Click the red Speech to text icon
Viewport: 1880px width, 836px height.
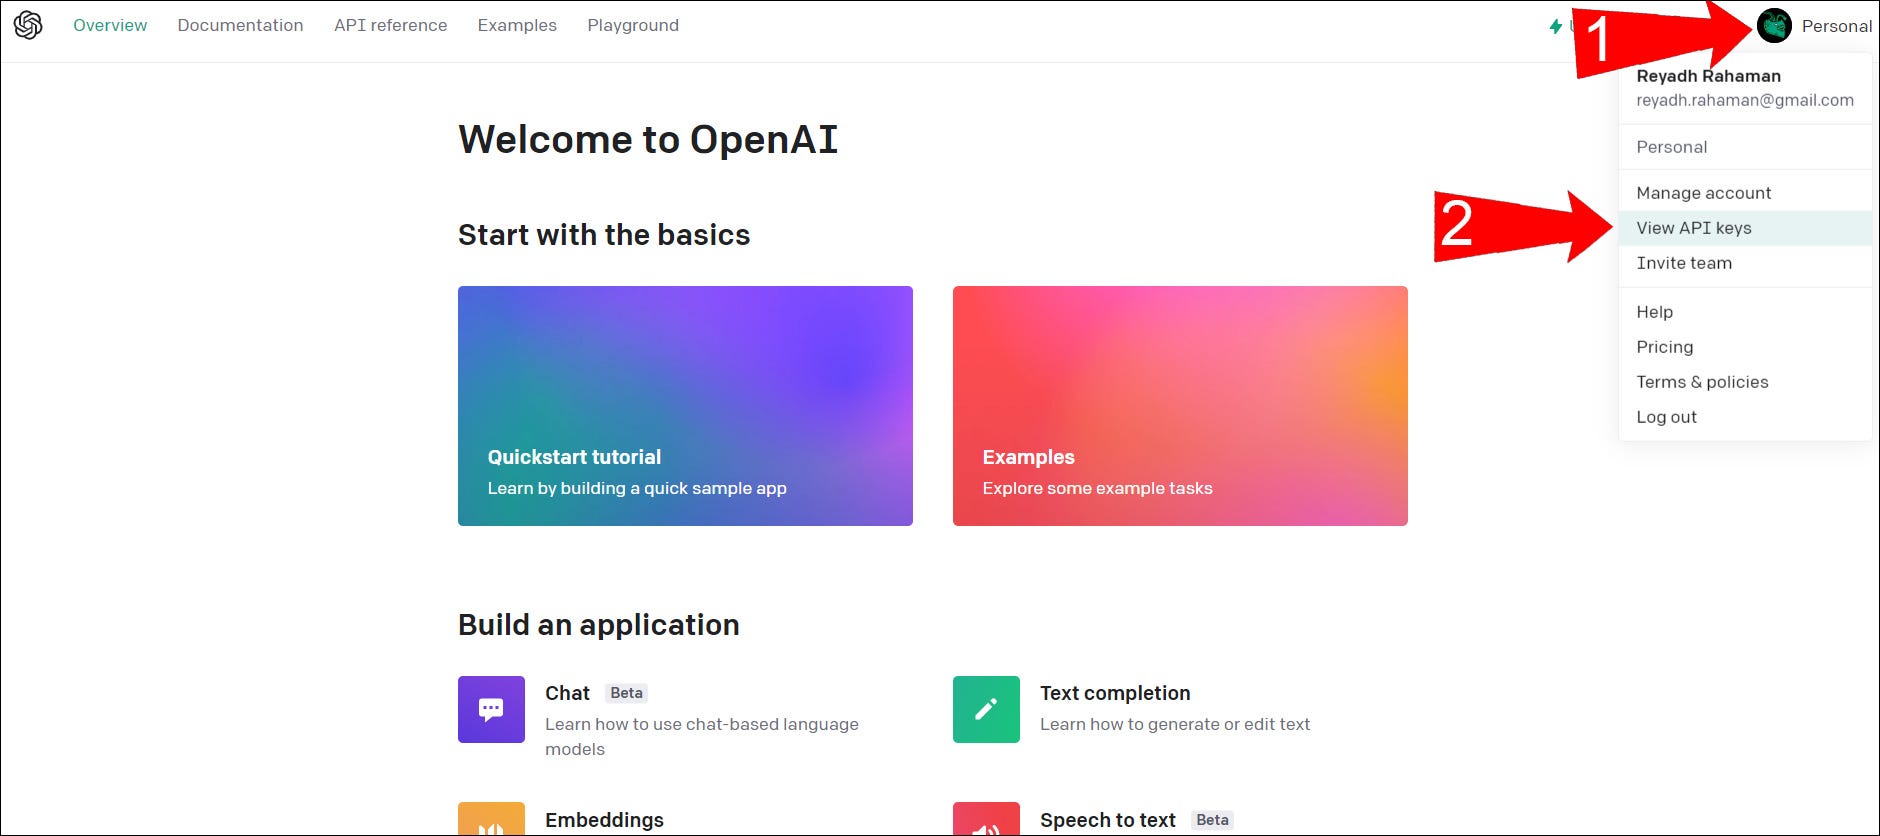[986, 820]
